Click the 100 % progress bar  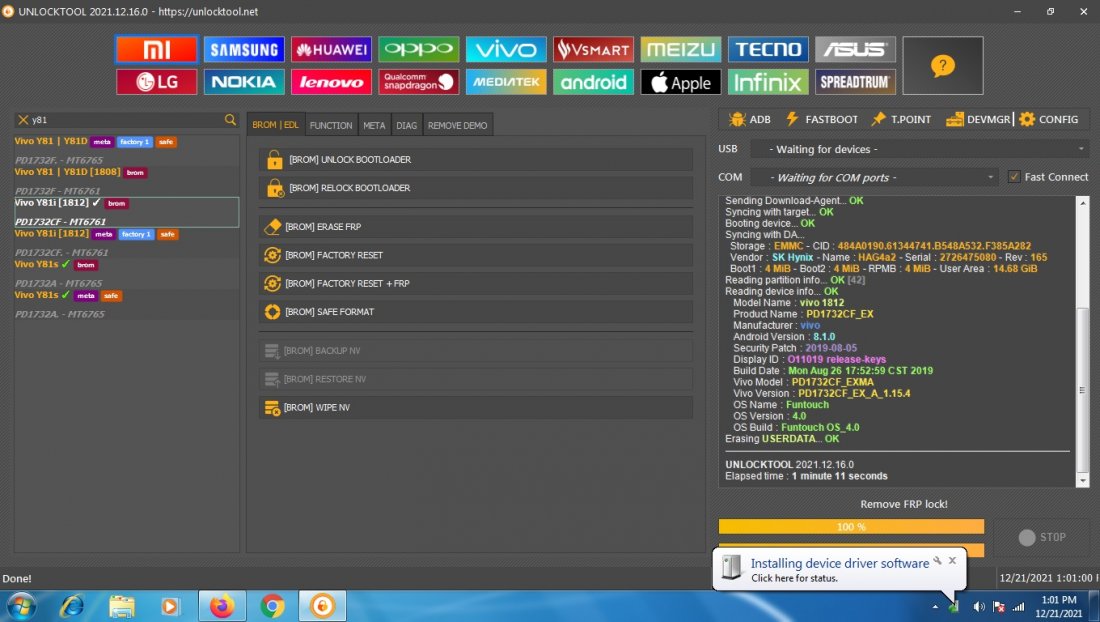coord(851,527)
